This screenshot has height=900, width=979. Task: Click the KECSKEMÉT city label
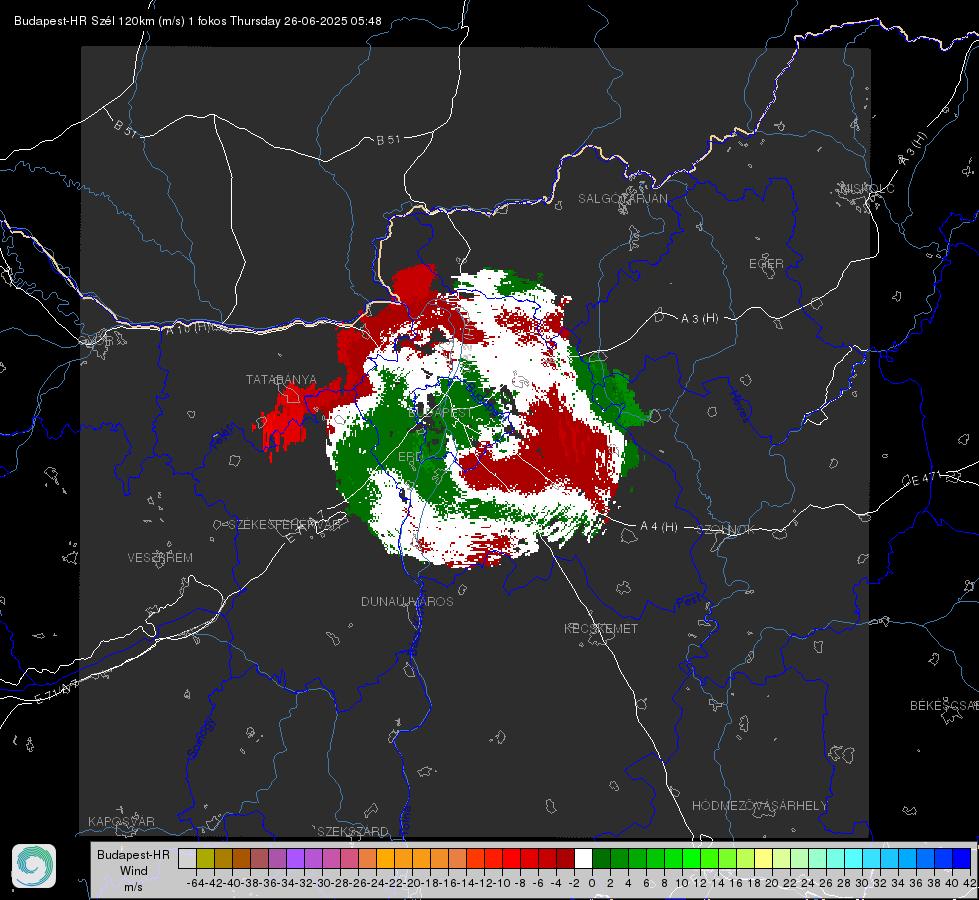coord(601,628)
